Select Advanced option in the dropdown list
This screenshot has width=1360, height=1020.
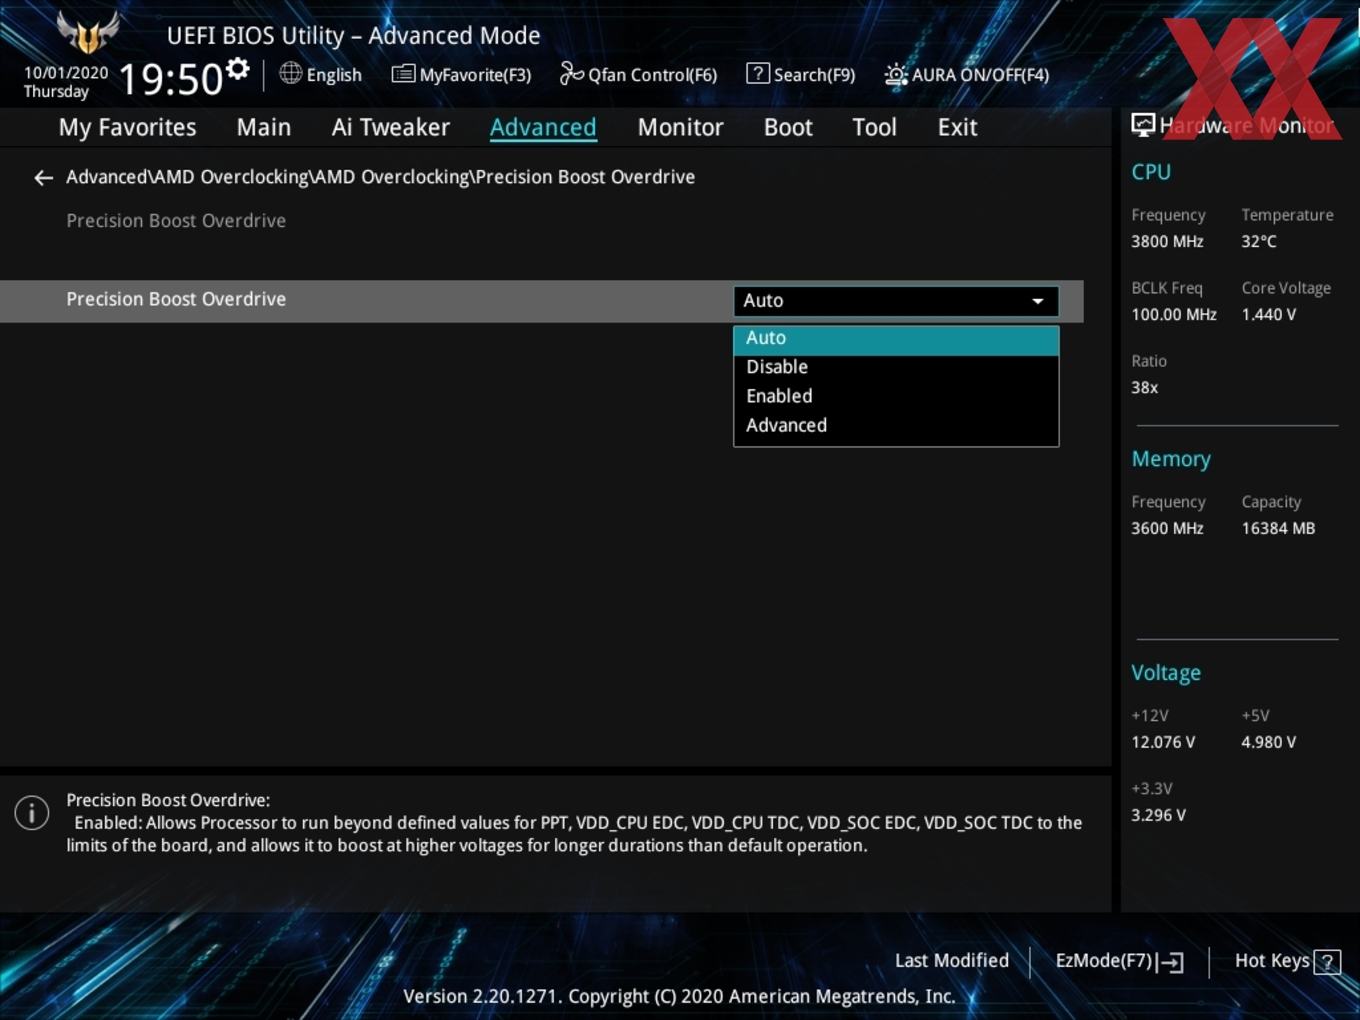(x=896, y=425)
